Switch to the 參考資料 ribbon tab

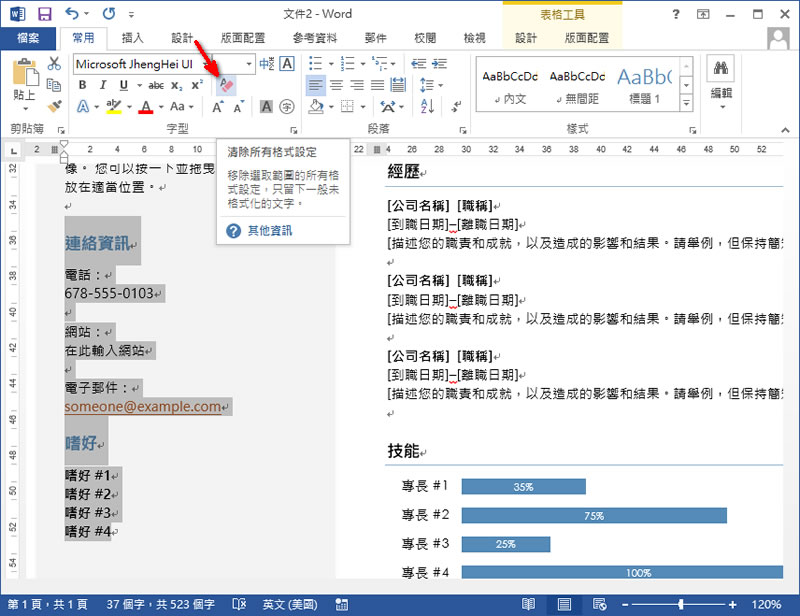316,38
